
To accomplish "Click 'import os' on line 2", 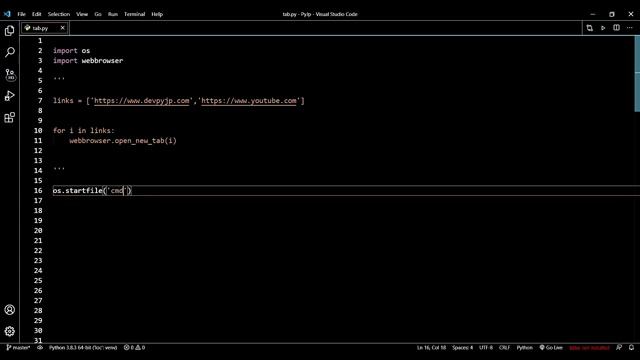I will tap(71, 51).
